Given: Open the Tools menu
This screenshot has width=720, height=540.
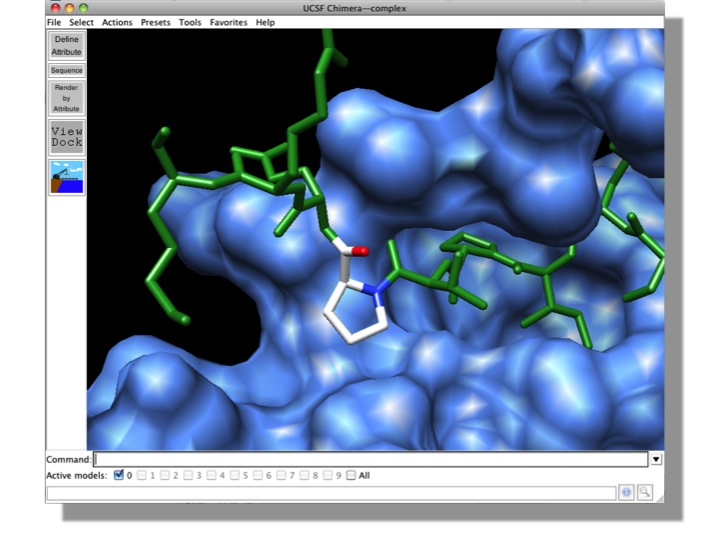Looking at the screenshot, I should pos(190,22).
